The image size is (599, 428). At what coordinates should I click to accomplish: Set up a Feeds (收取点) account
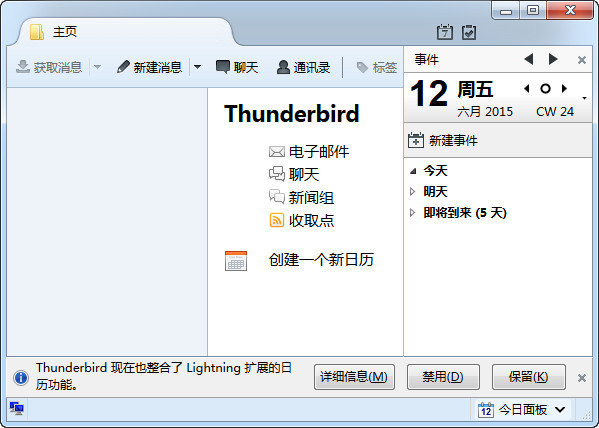tap(301, 220)
